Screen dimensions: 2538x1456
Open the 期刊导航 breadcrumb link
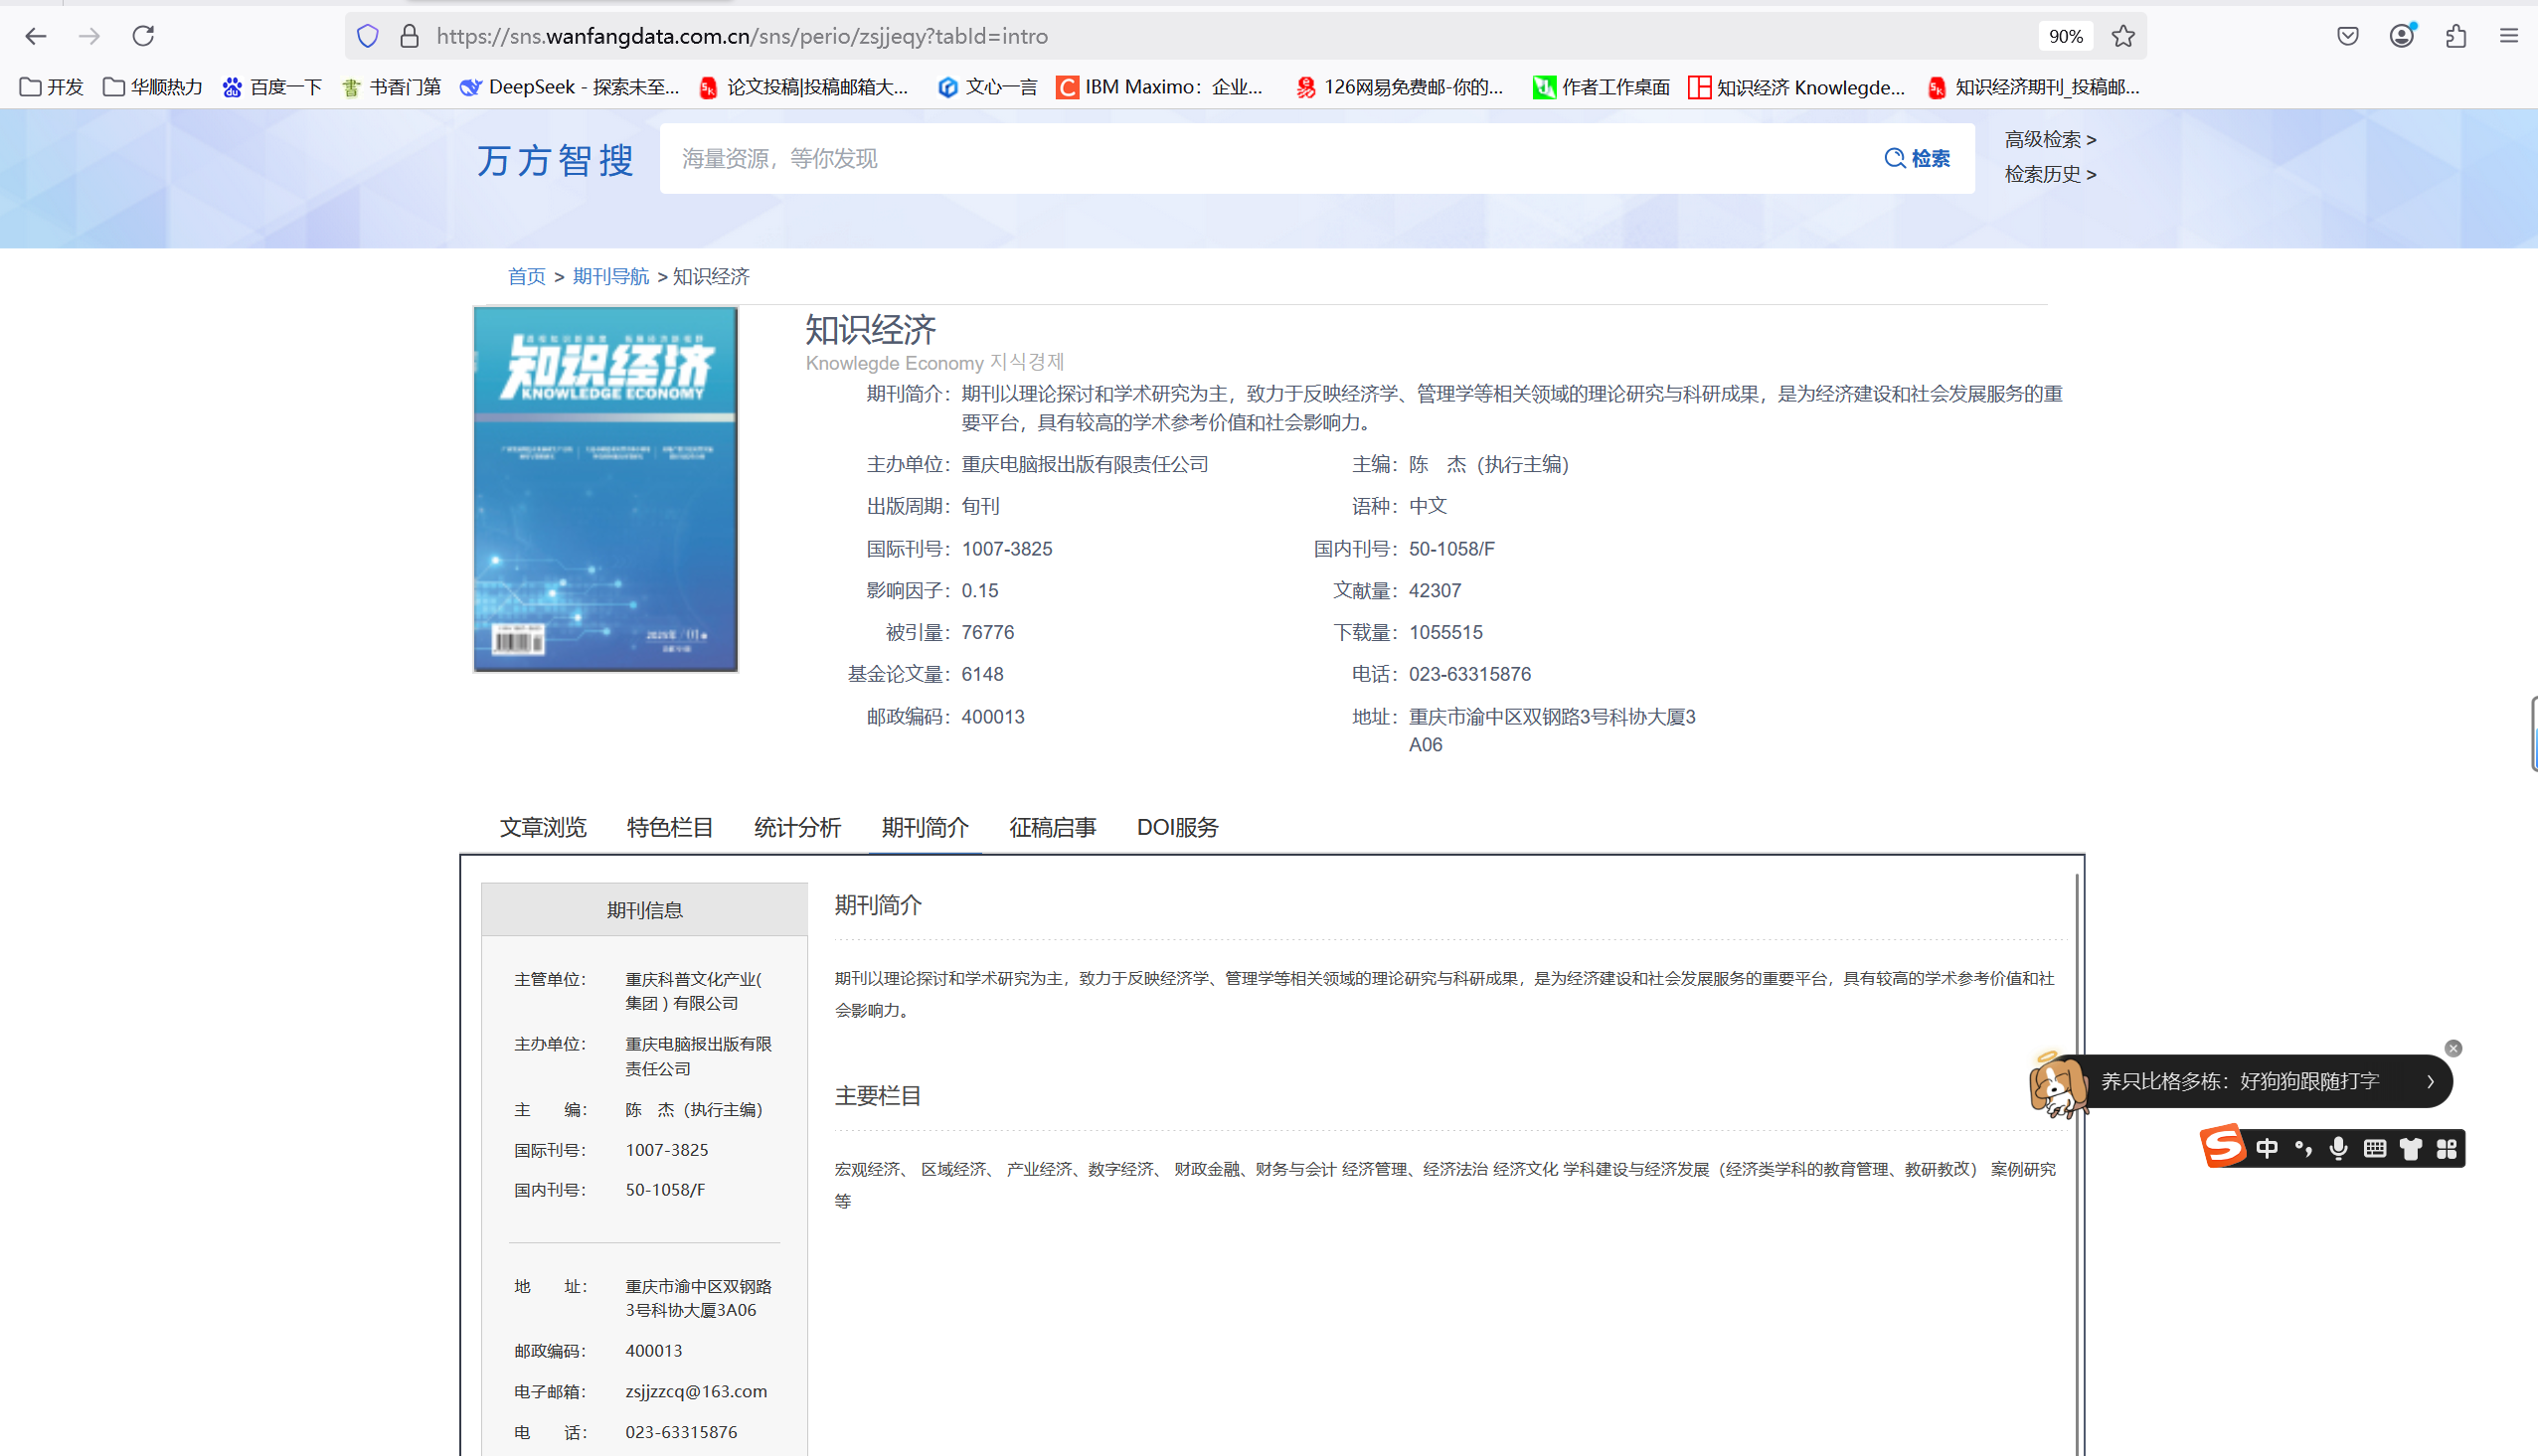[x=610, y=276]
